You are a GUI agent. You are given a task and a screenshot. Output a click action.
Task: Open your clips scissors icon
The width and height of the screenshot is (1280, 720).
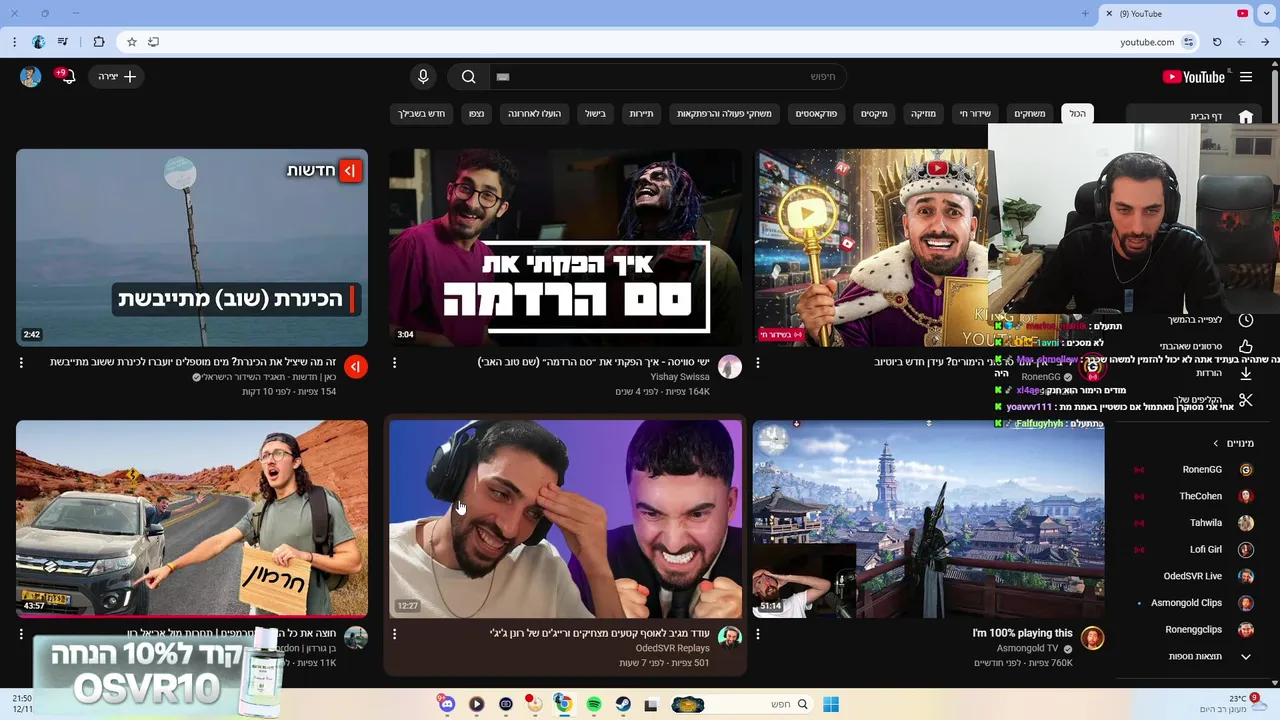tap(1245, 400)
